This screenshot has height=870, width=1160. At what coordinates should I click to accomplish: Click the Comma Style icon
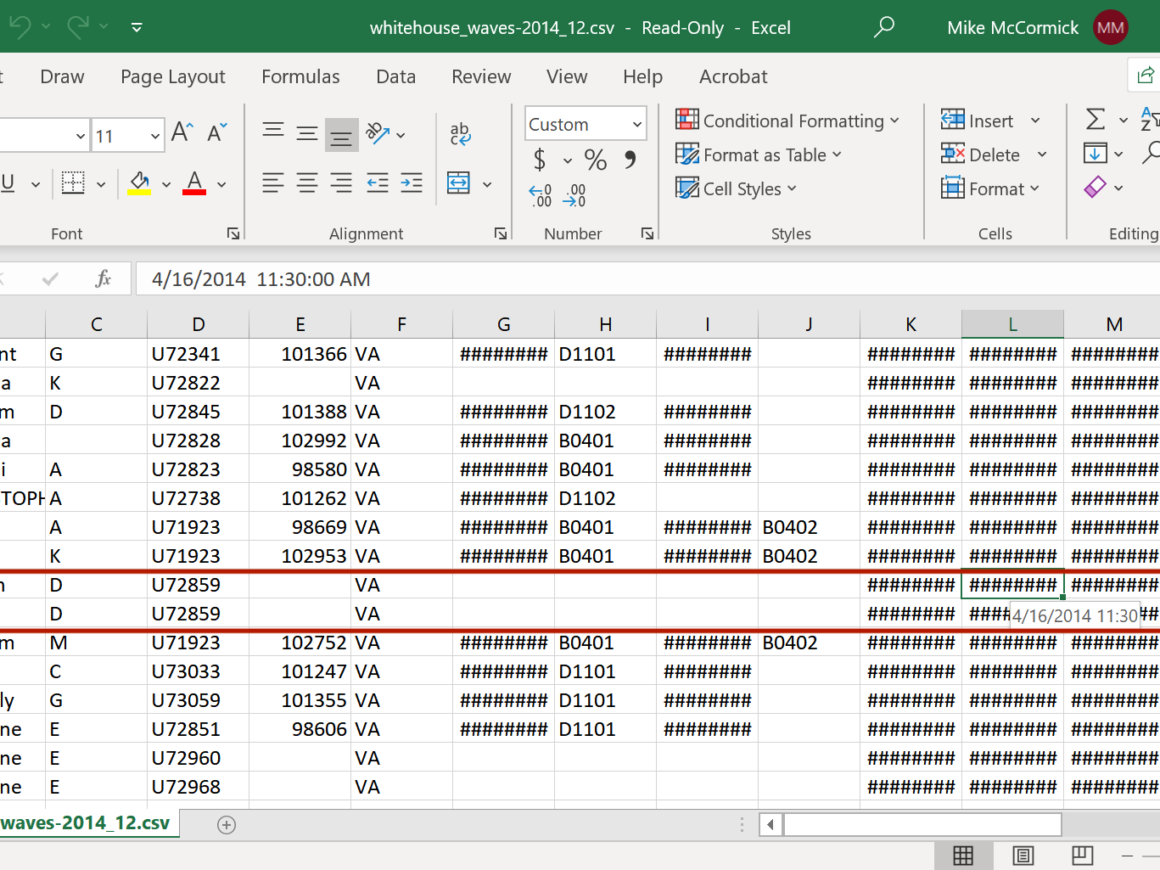pyautogui.click(x=630, y=160)
